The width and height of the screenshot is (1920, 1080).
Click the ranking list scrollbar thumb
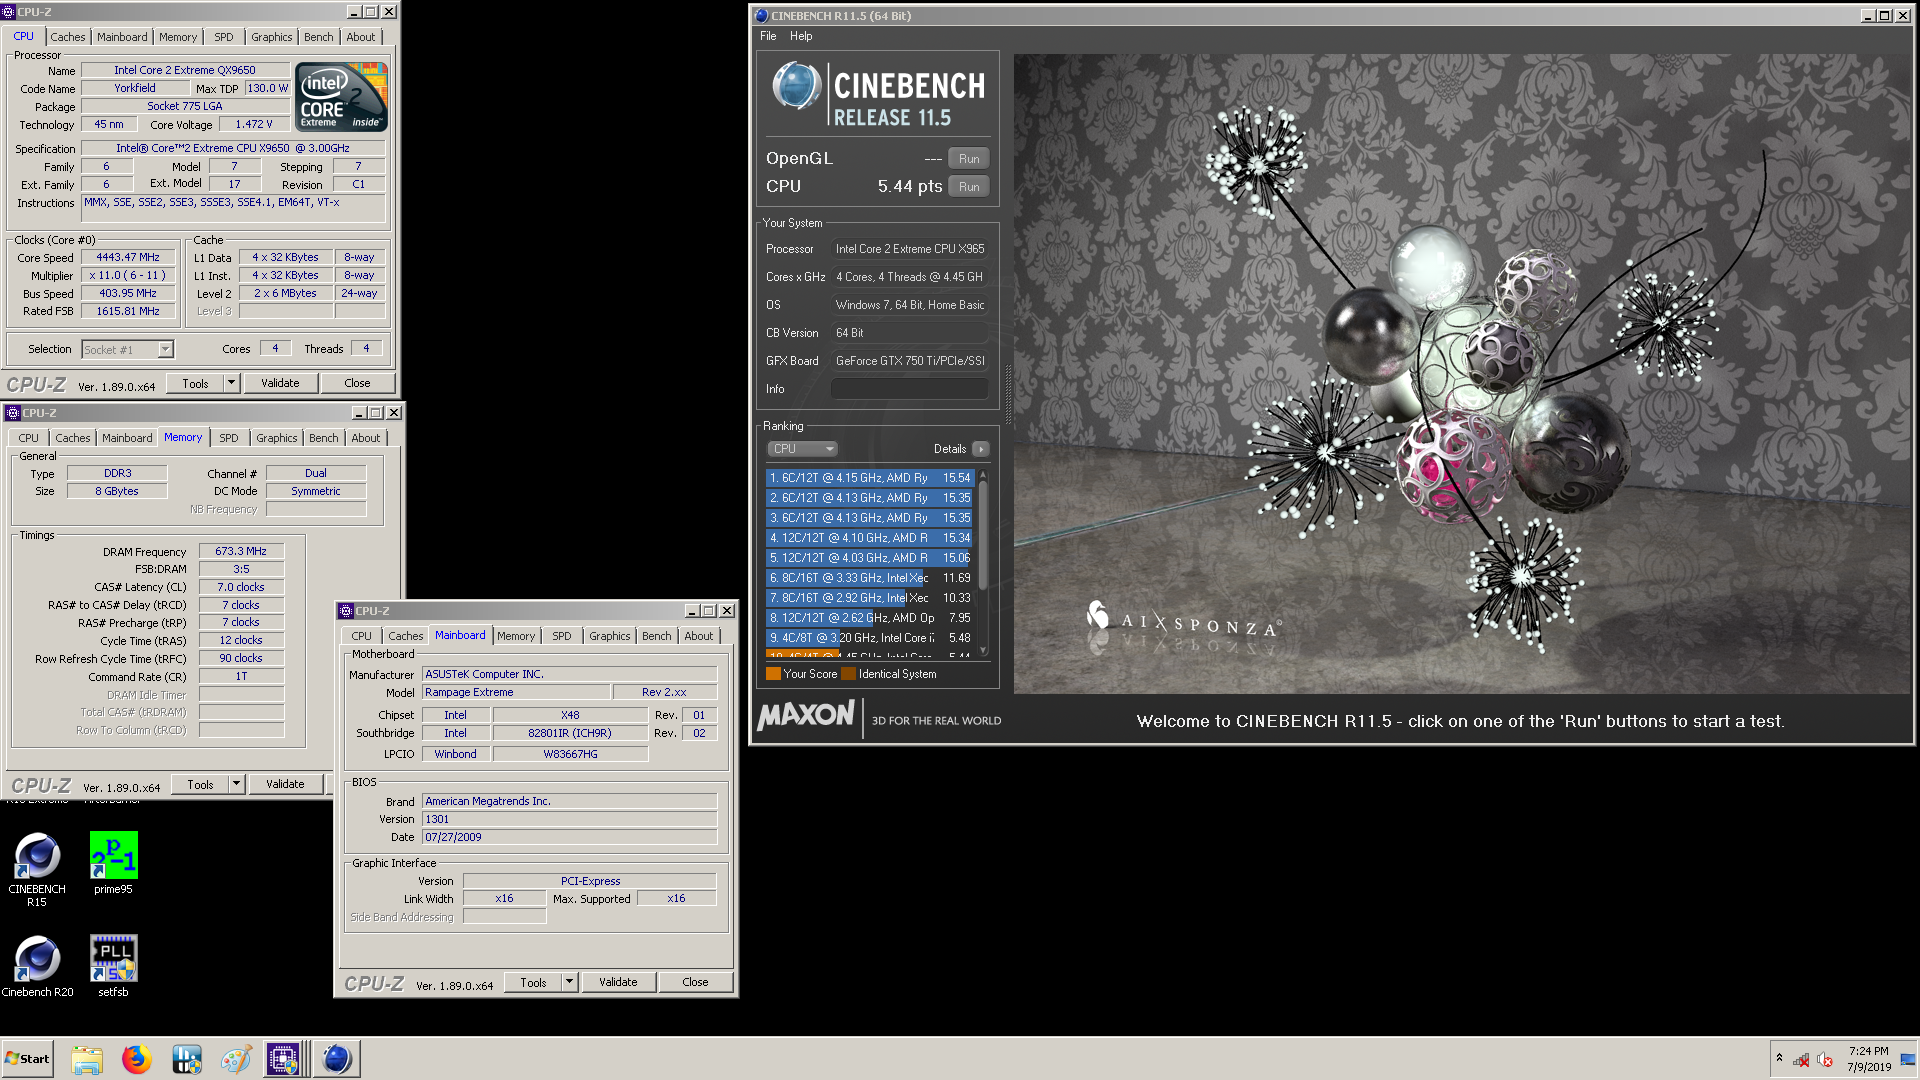click(x=983, y=534)
